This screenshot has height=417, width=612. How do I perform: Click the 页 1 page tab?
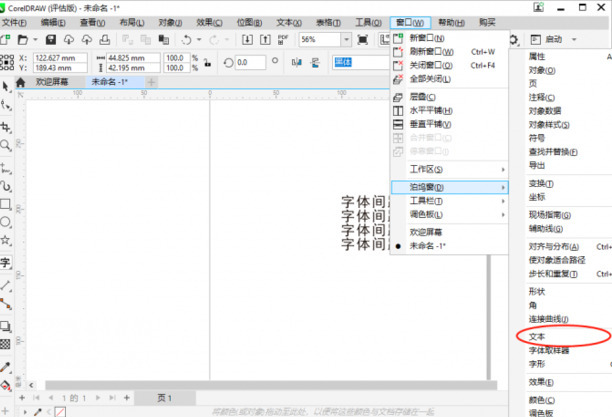click(164, 398)
